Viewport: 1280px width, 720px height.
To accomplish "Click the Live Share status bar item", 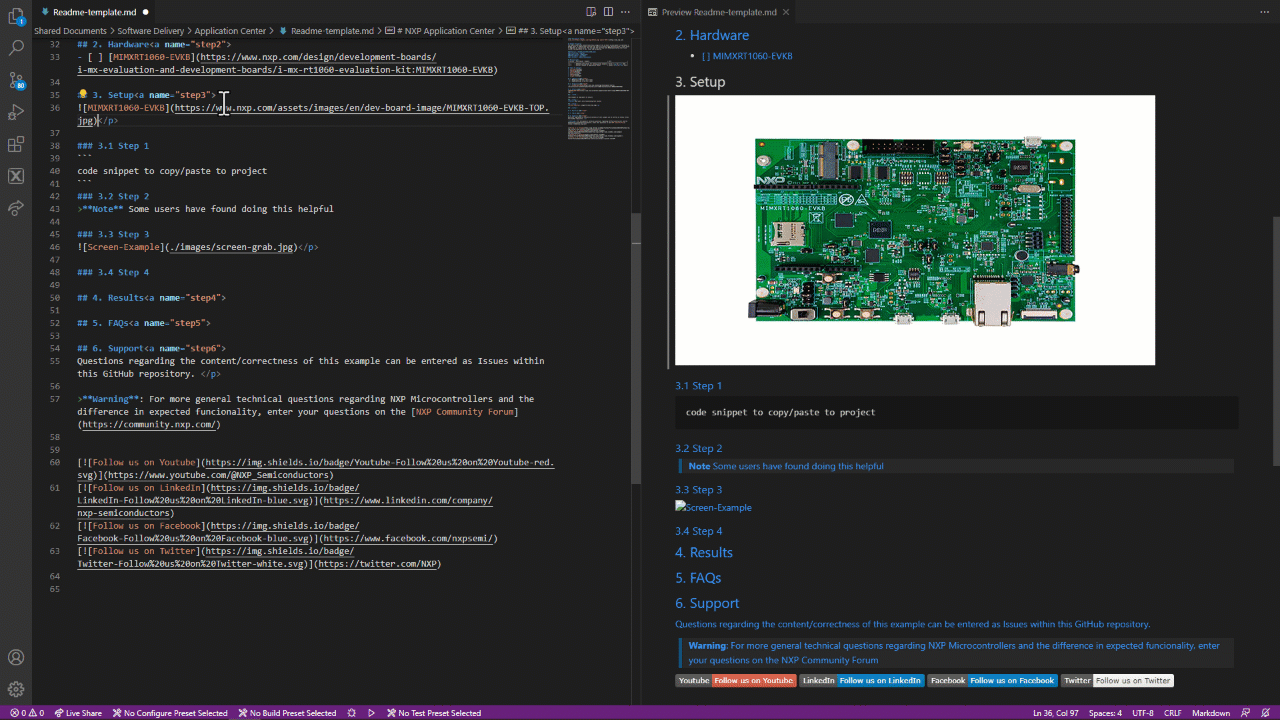I will pyautogui.click(x=78, y=713).
